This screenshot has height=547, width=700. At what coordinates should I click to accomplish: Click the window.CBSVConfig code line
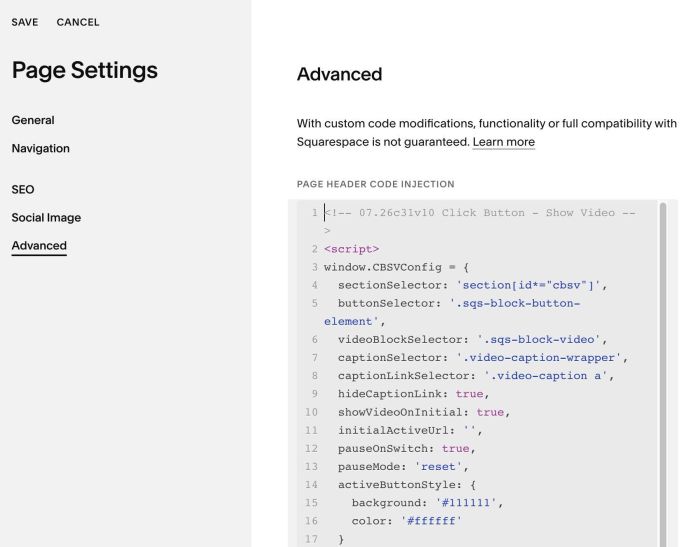[396, 267]
